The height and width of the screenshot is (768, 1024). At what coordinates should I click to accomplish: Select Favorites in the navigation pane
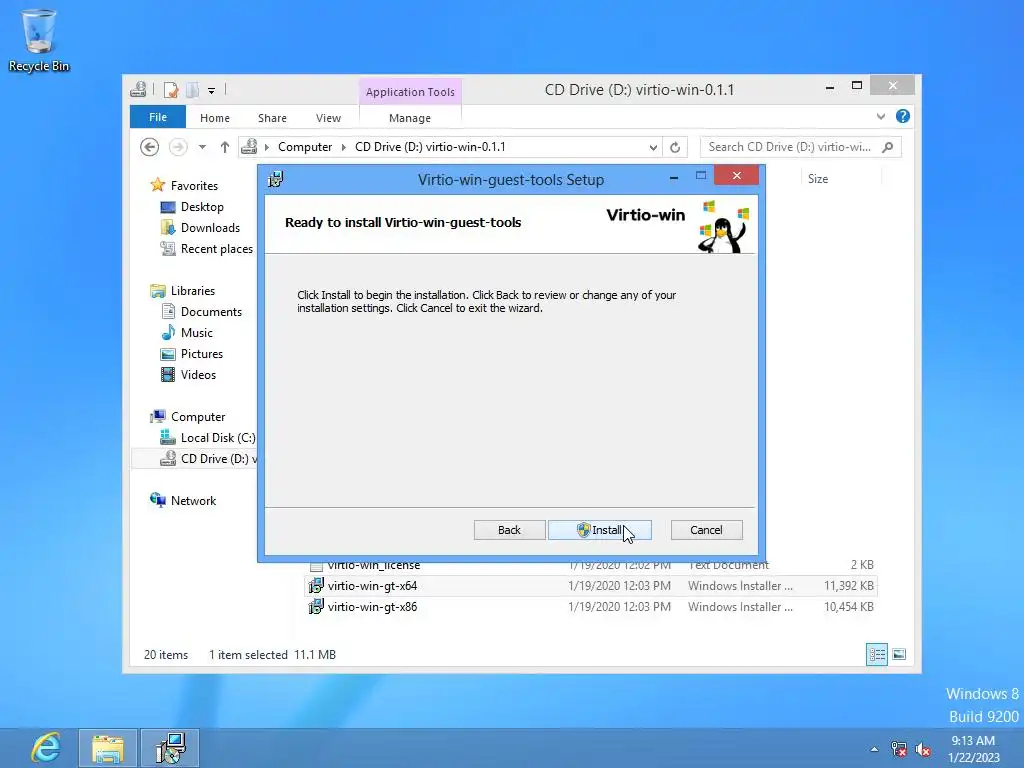tap(194, 185)
